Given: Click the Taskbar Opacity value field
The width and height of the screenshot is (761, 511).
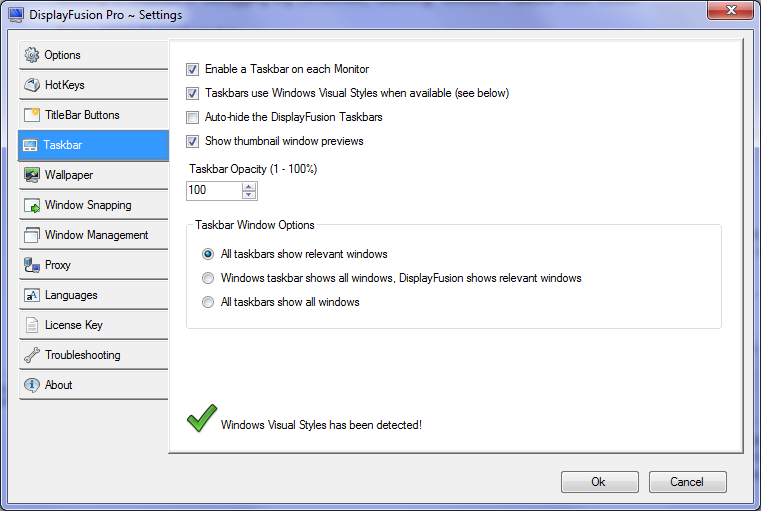Looking at the screenshot, I should click(x=213, y=190).
